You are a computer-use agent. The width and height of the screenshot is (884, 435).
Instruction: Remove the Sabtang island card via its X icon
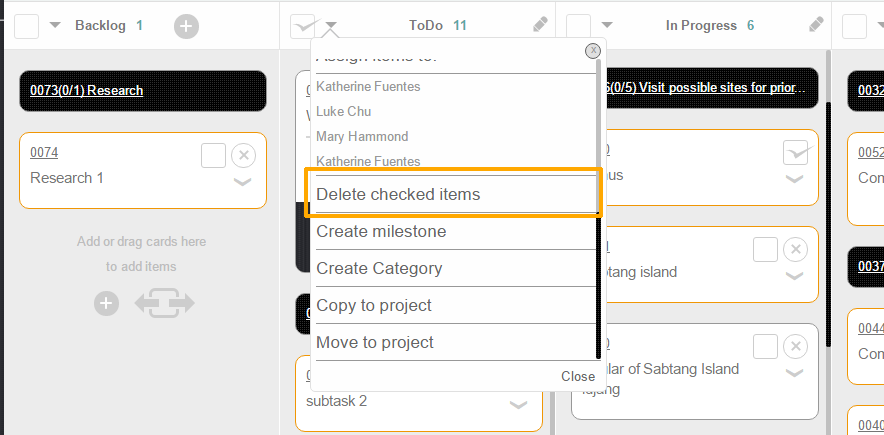(795, 250)
